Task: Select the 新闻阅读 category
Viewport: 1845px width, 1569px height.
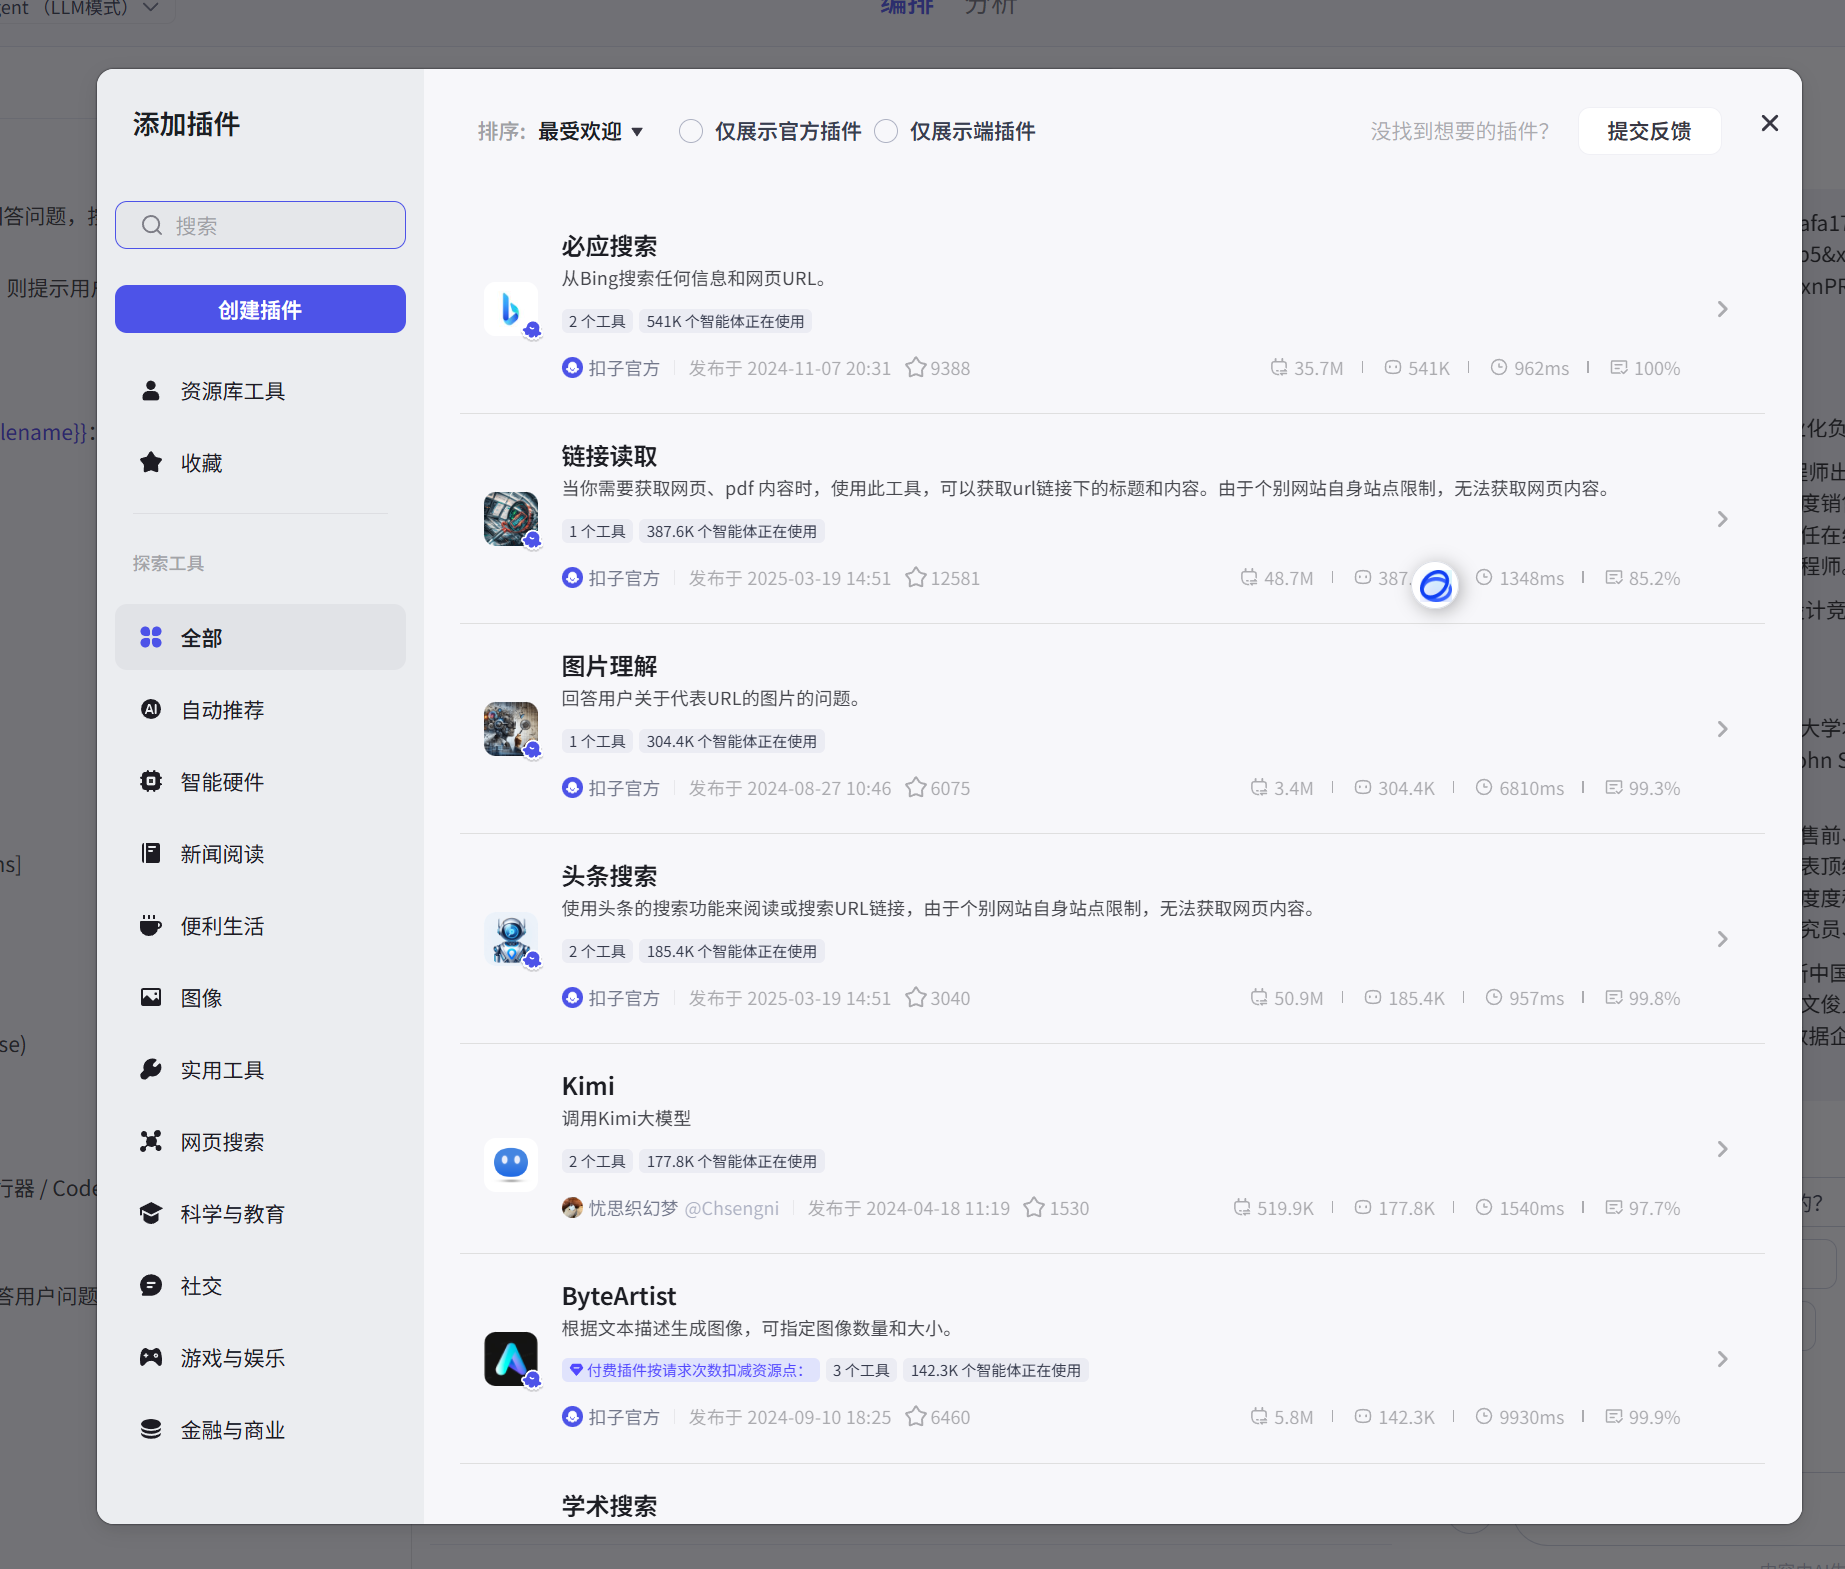Action: click(222, 853)
